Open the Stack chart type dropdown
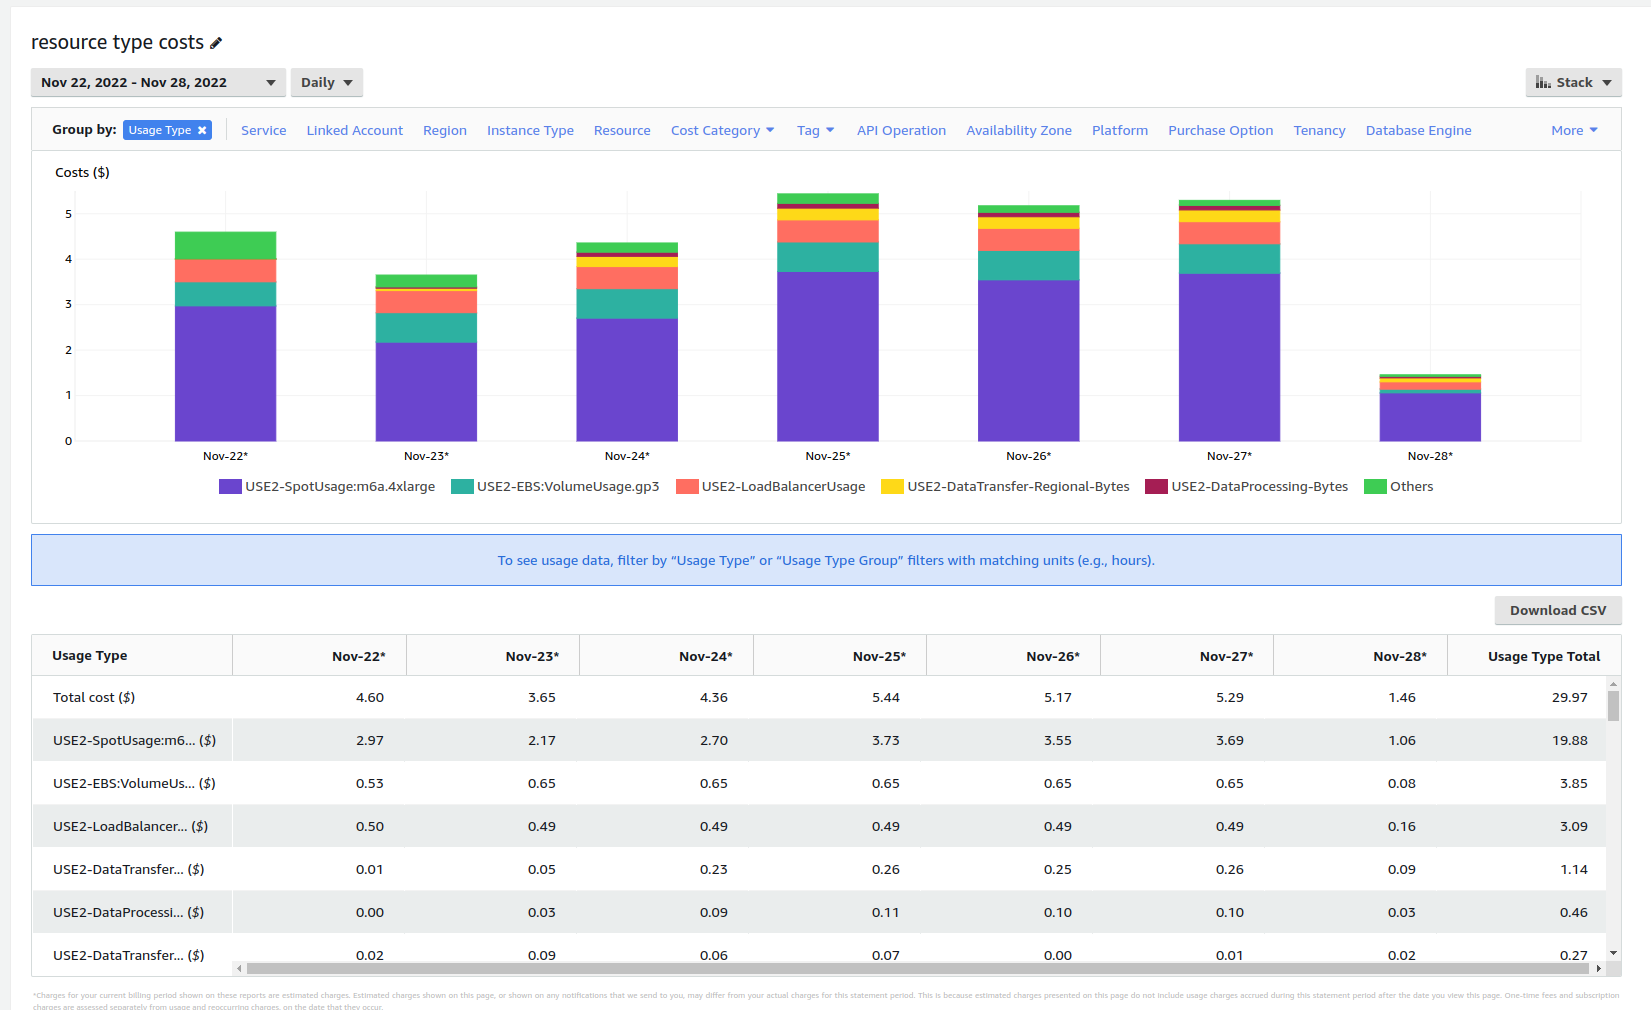The width and height of the screenshot is (1651, 1010). pos(1573,83)
